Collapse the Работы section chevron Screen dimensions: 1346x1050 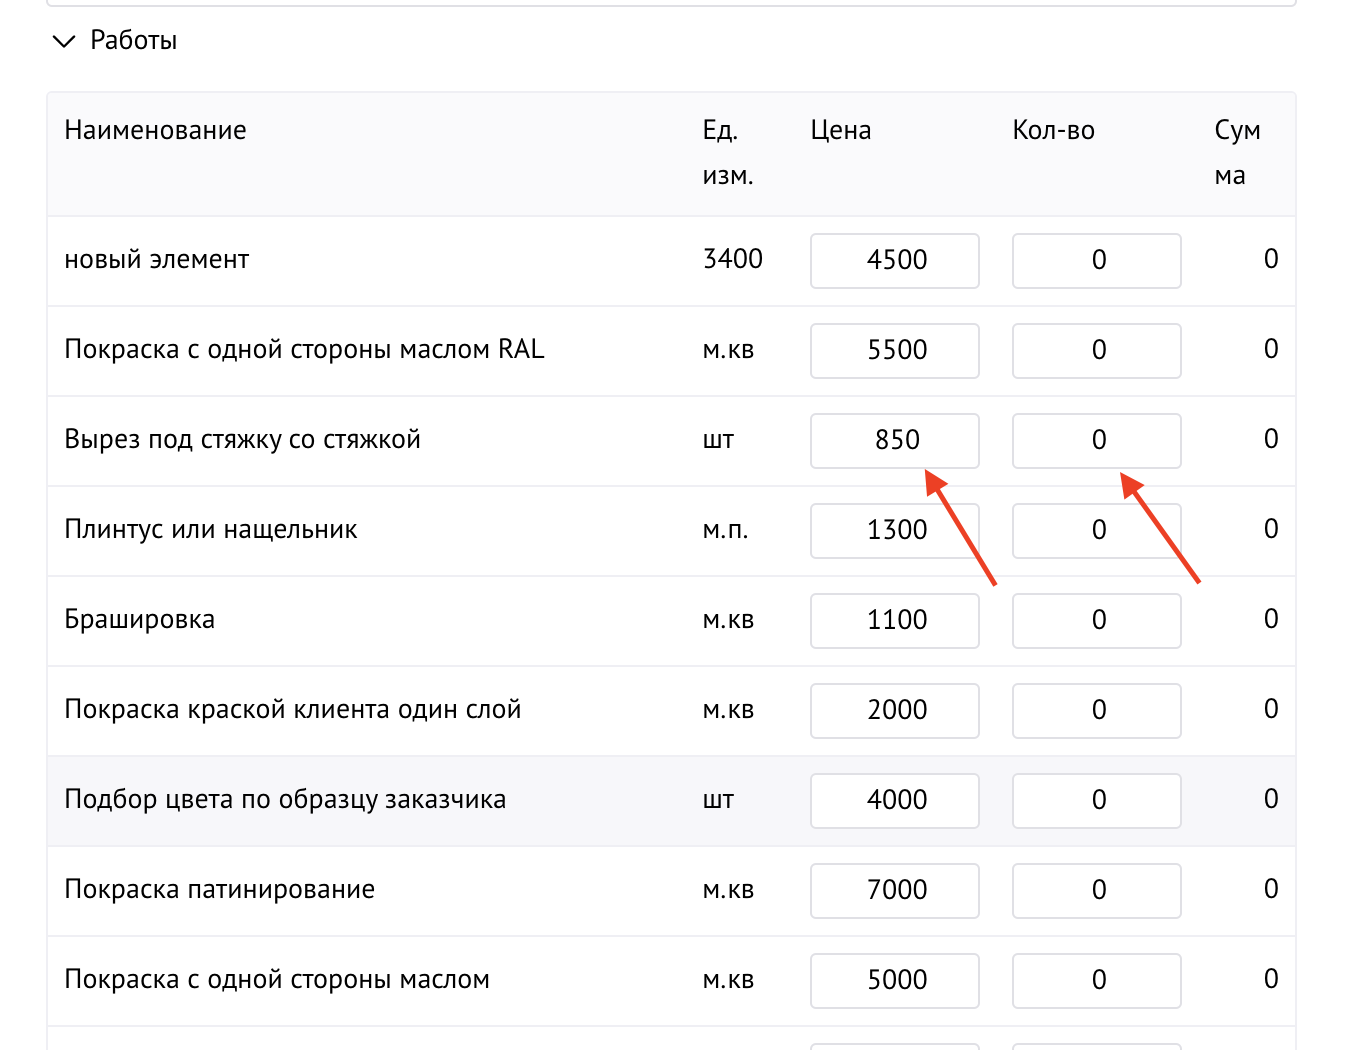[x=64, y=41]
